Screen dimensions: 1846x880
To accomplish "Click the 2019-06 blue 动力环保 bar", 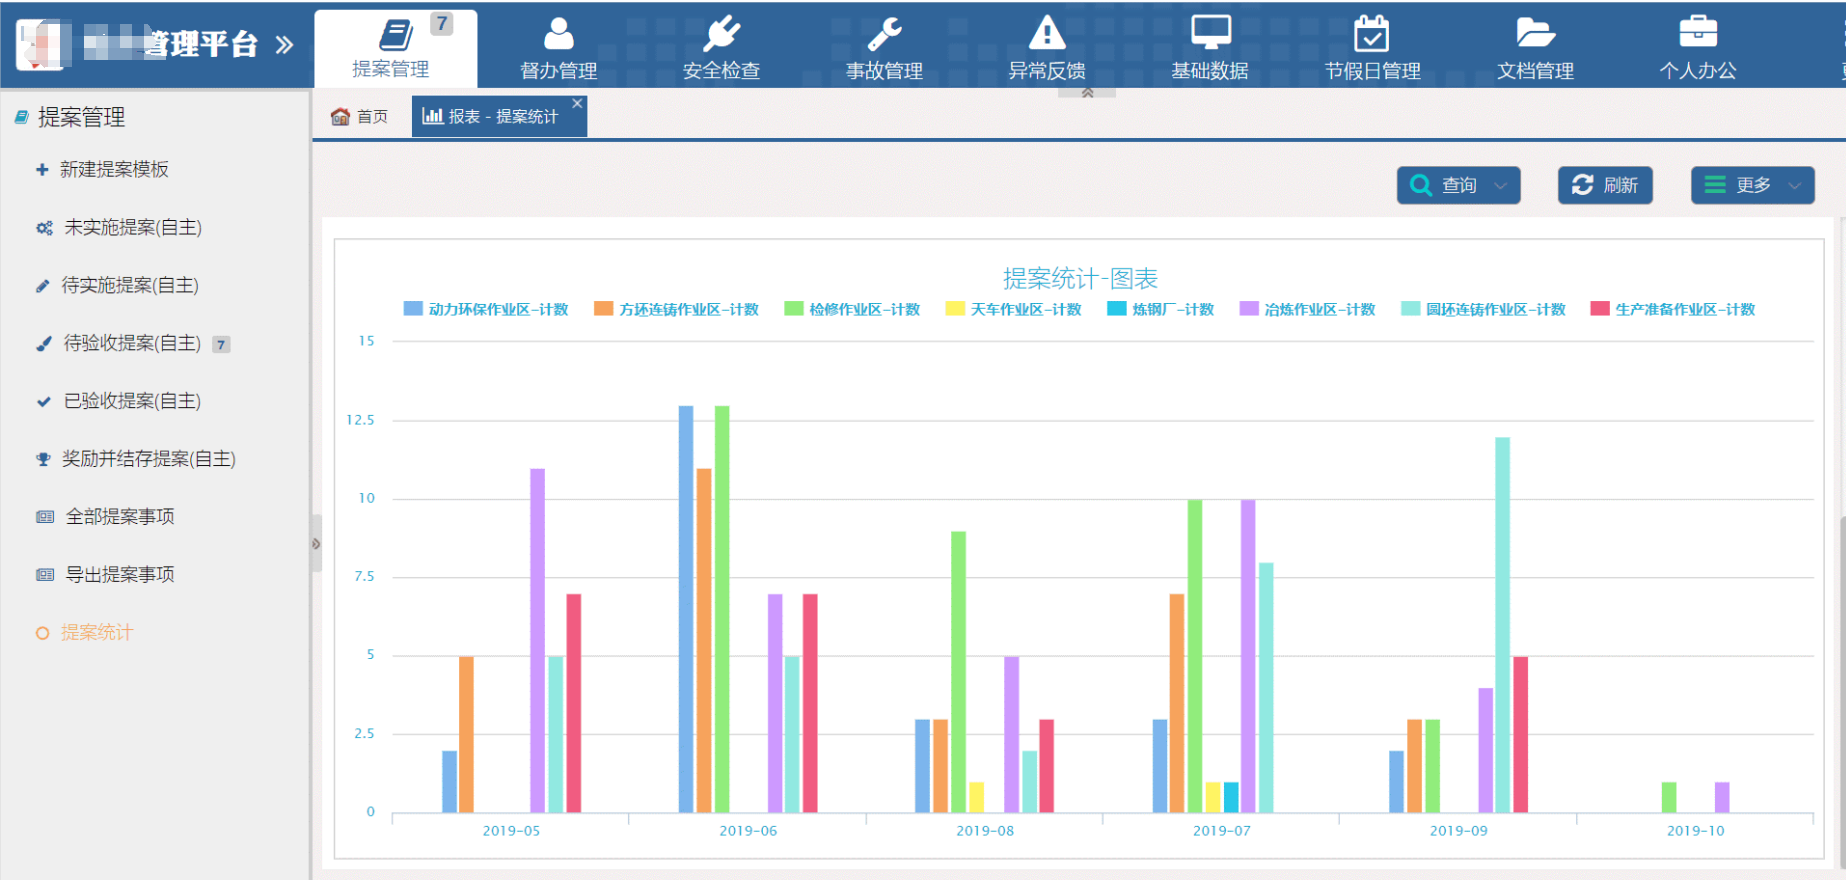I will click(686, 609).
